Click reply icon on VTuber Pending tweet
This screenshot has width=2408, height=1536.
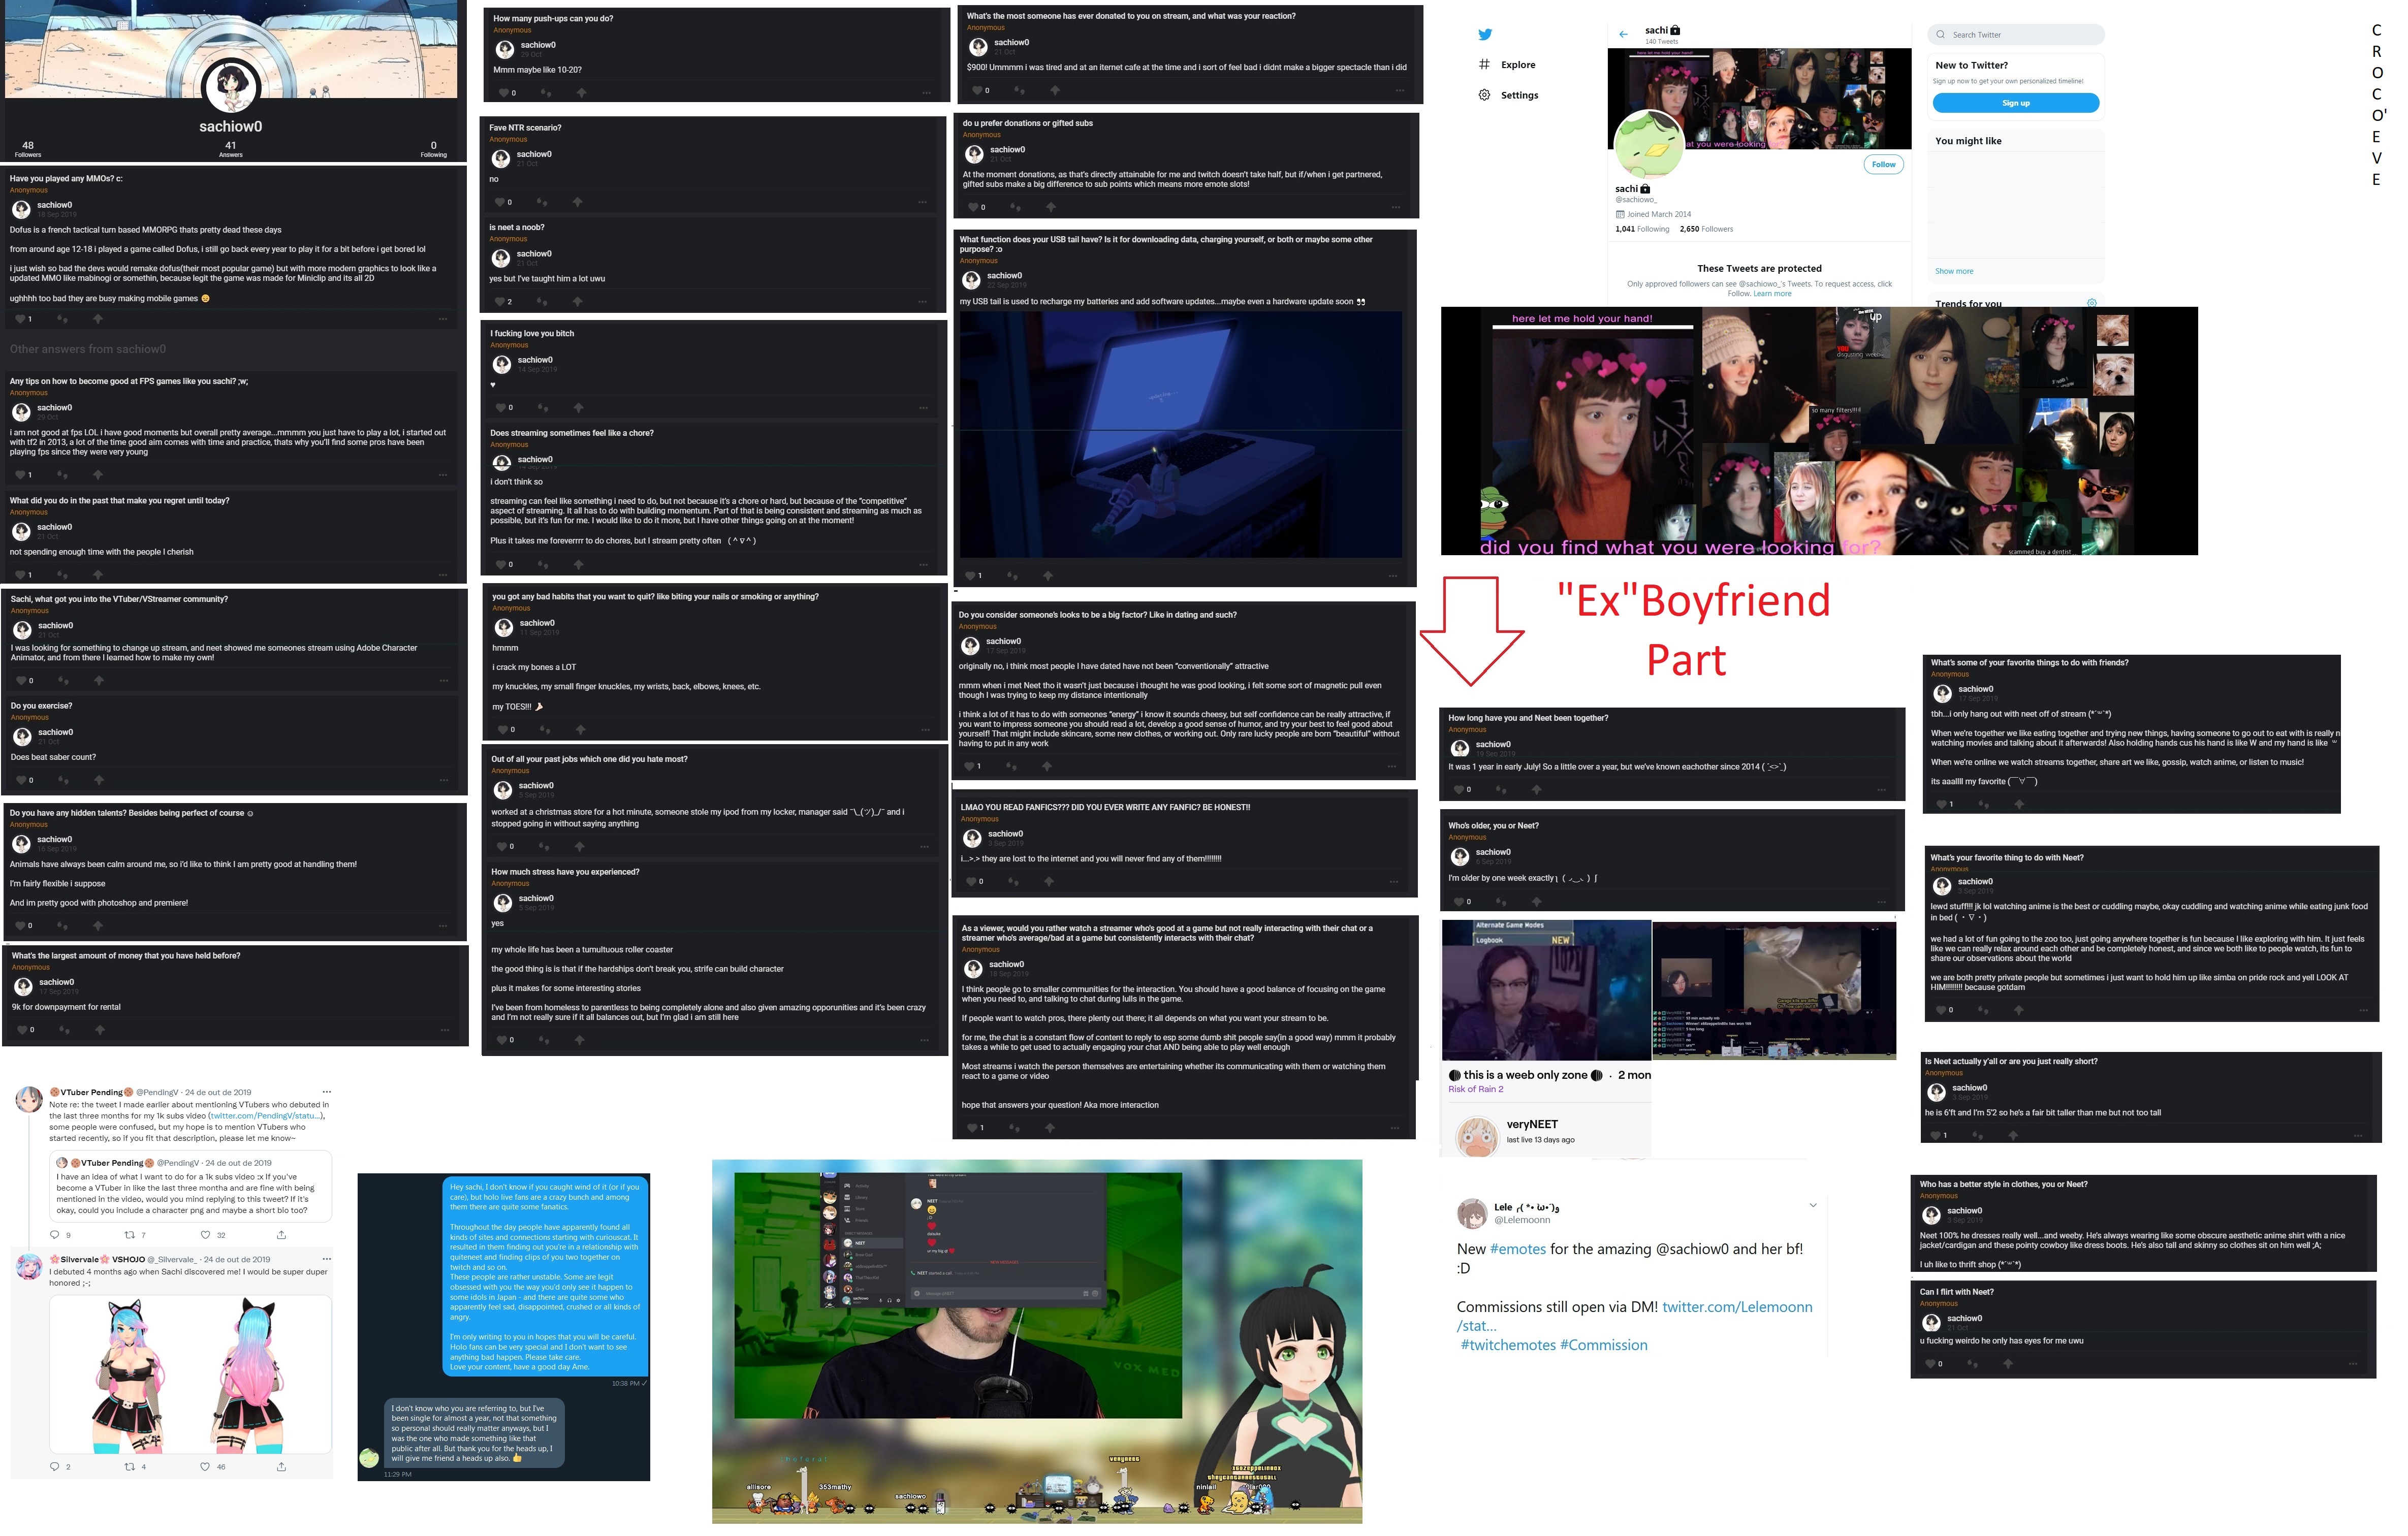click(x=56, y=1234)
